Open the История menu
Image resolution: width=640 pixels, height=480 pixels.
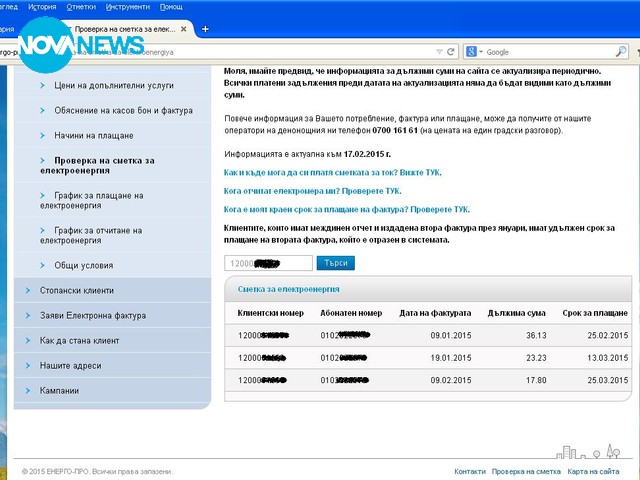pos(42,6)
